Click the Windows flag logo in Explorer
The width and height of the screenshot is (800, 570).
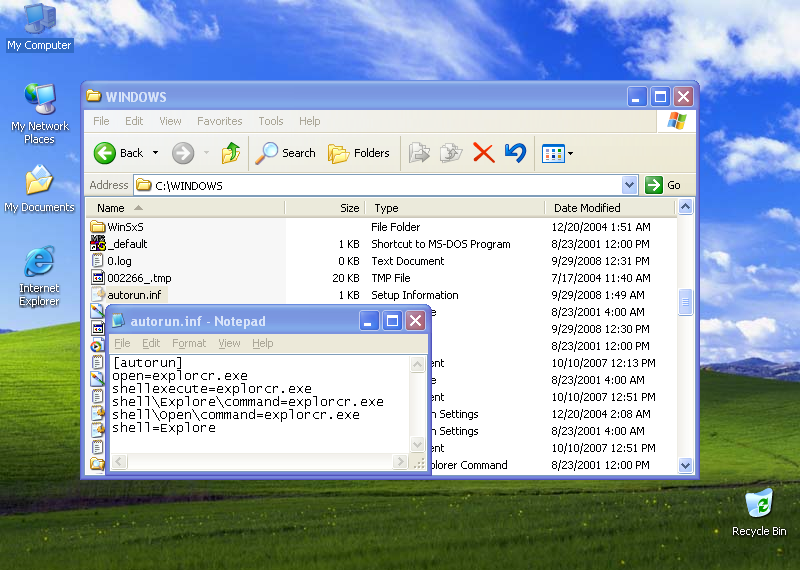coord(677,121)
